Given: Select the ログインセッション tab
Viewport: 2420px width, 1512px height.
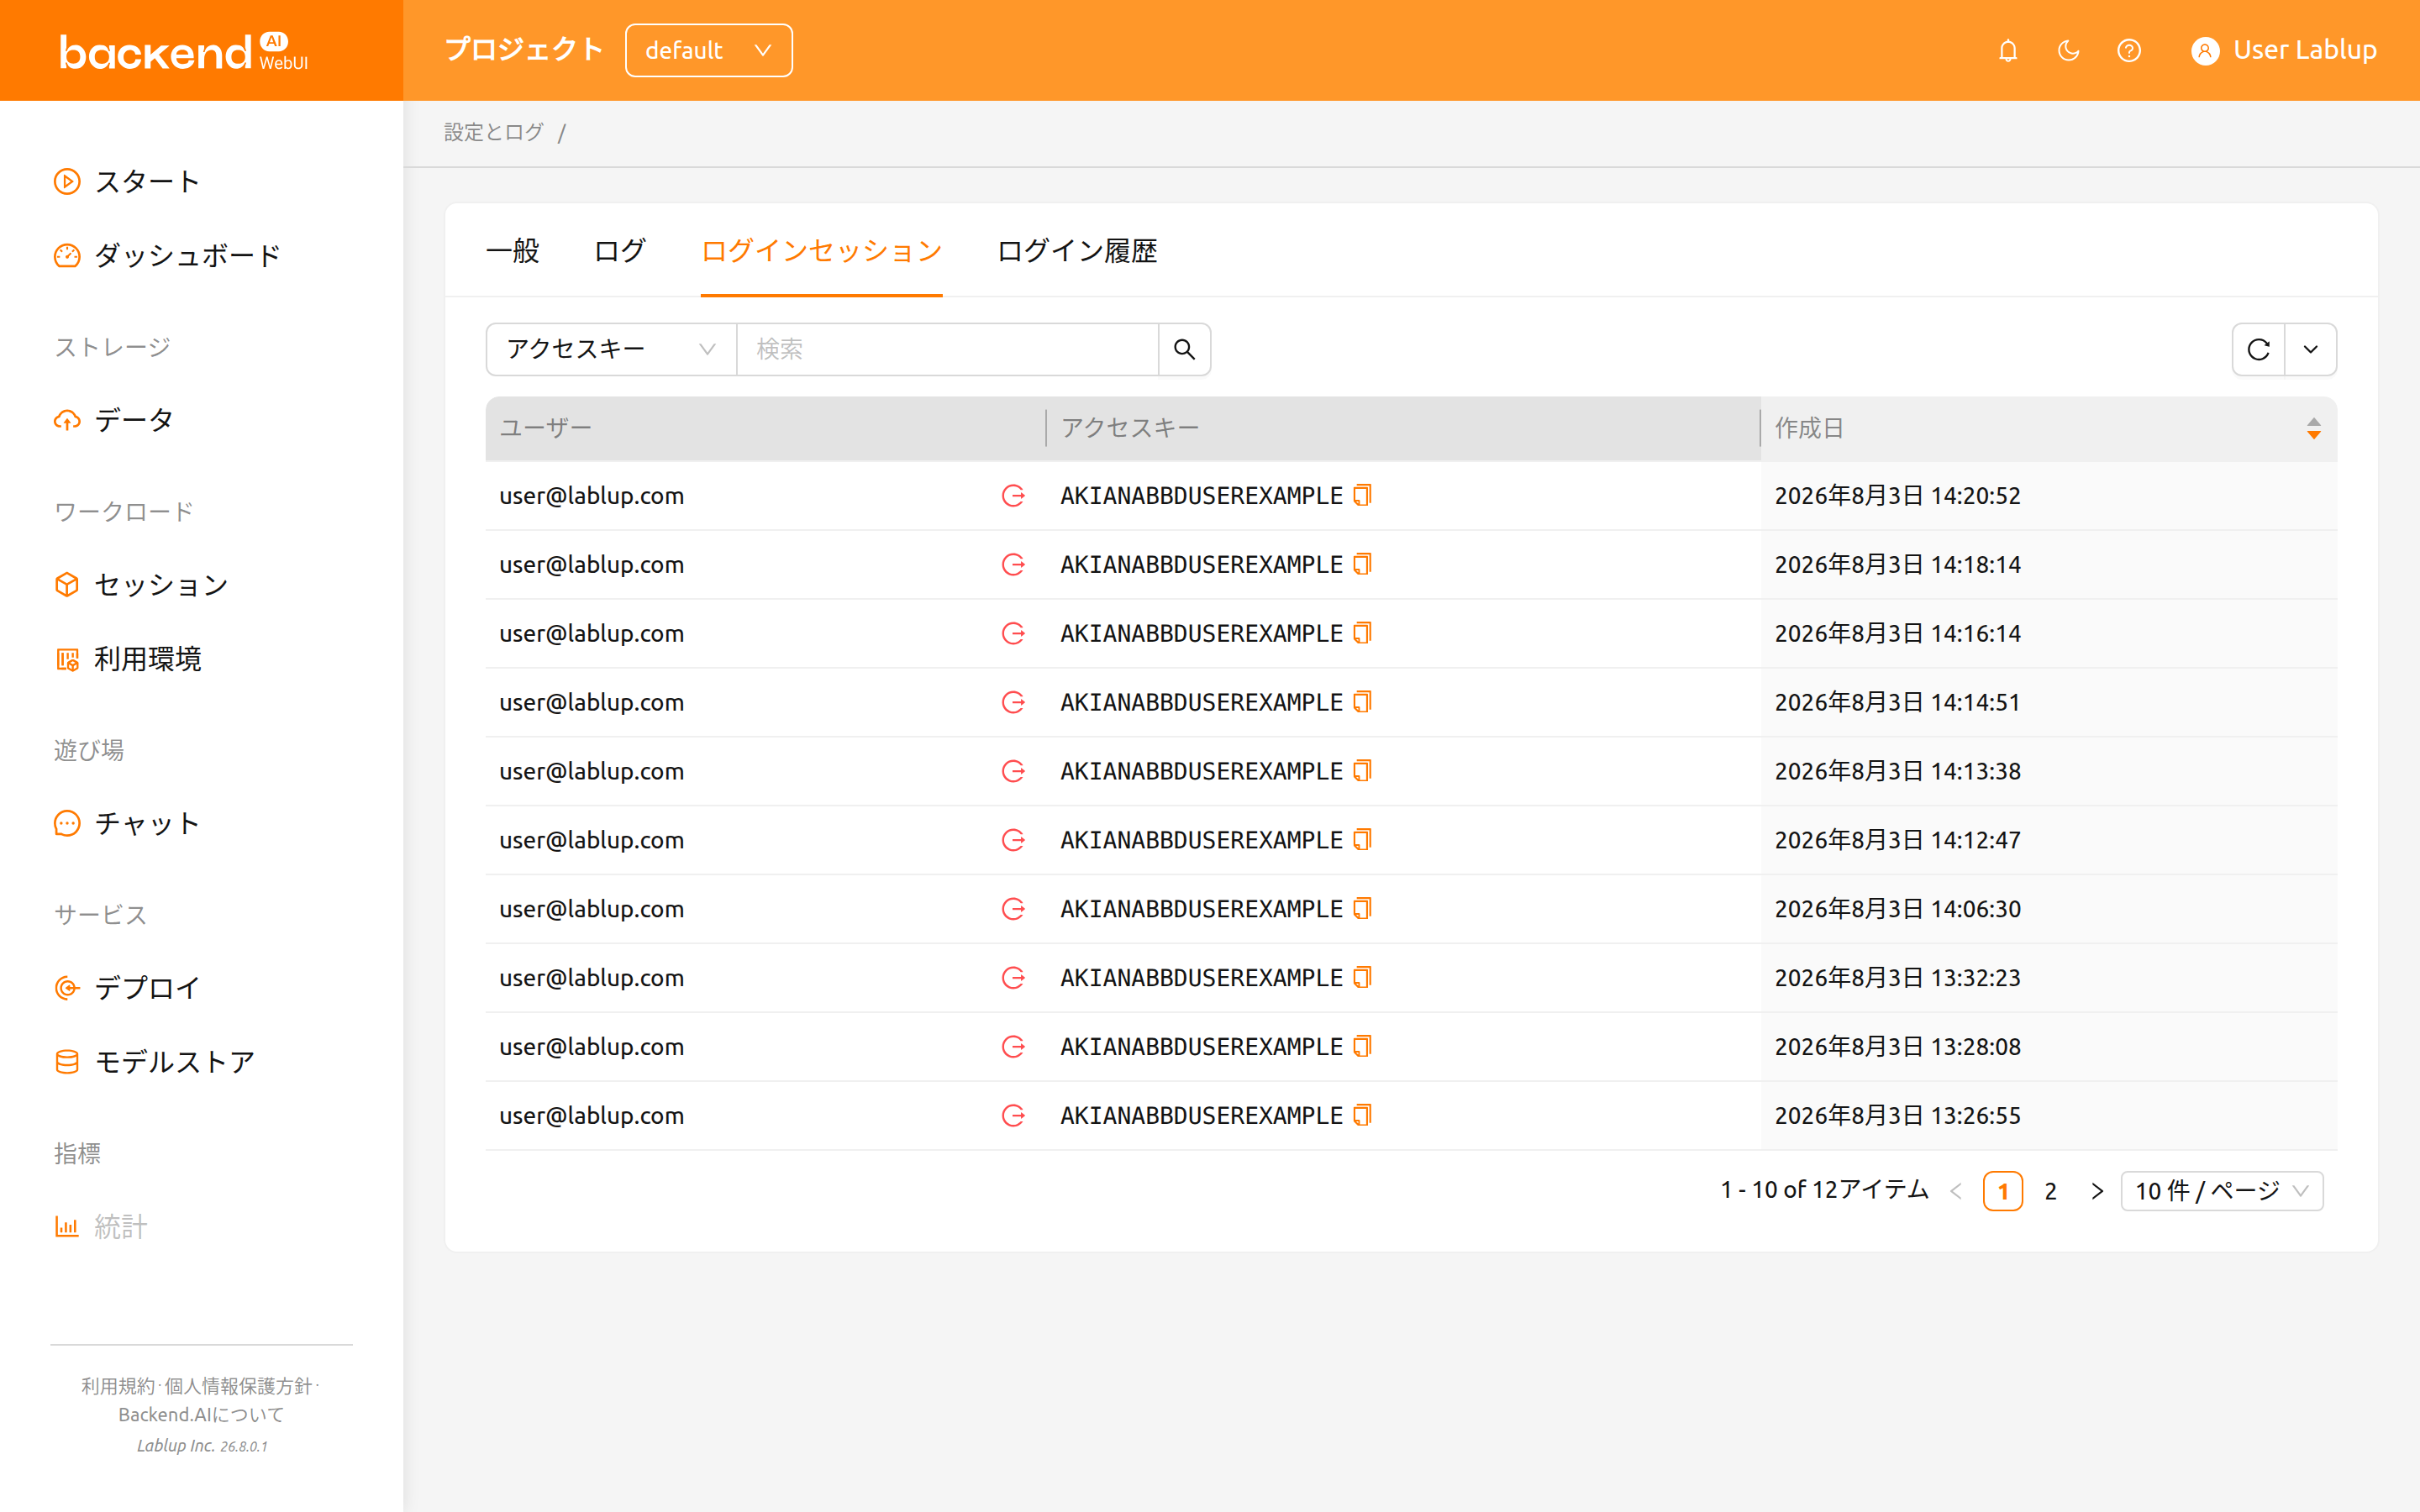Looking at the screenshot, I should [x=821, y=250].
